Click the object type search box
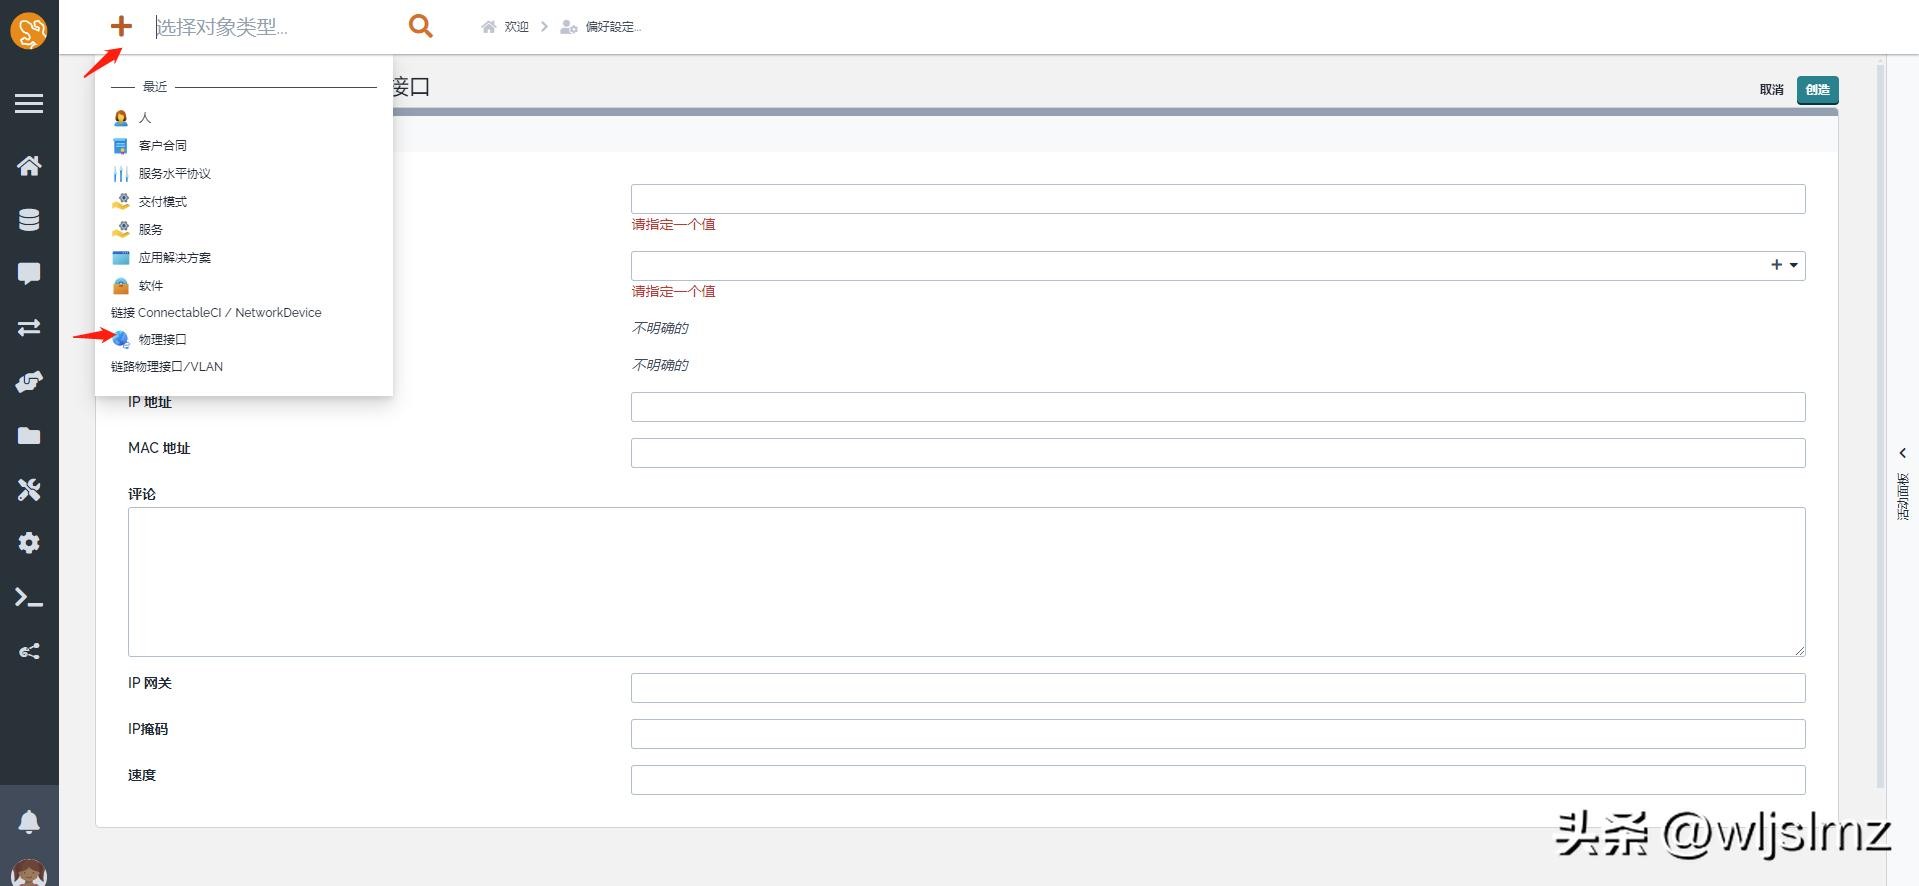1919x886 pixels. click(x=270, y=27)
